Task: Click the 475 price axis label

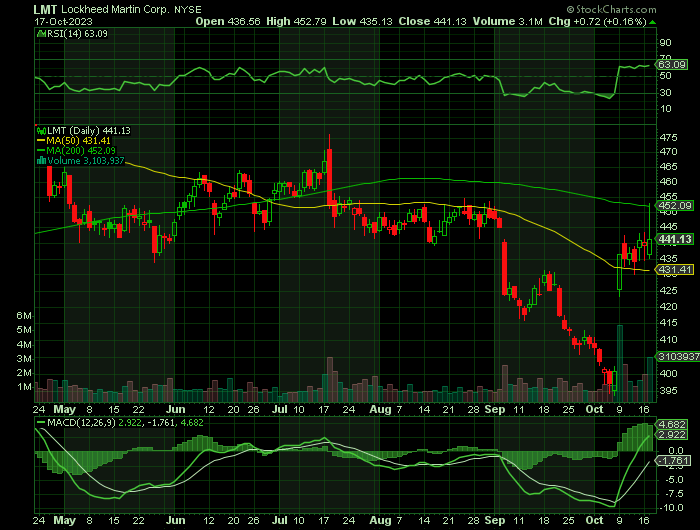Action: pos(668,138)
